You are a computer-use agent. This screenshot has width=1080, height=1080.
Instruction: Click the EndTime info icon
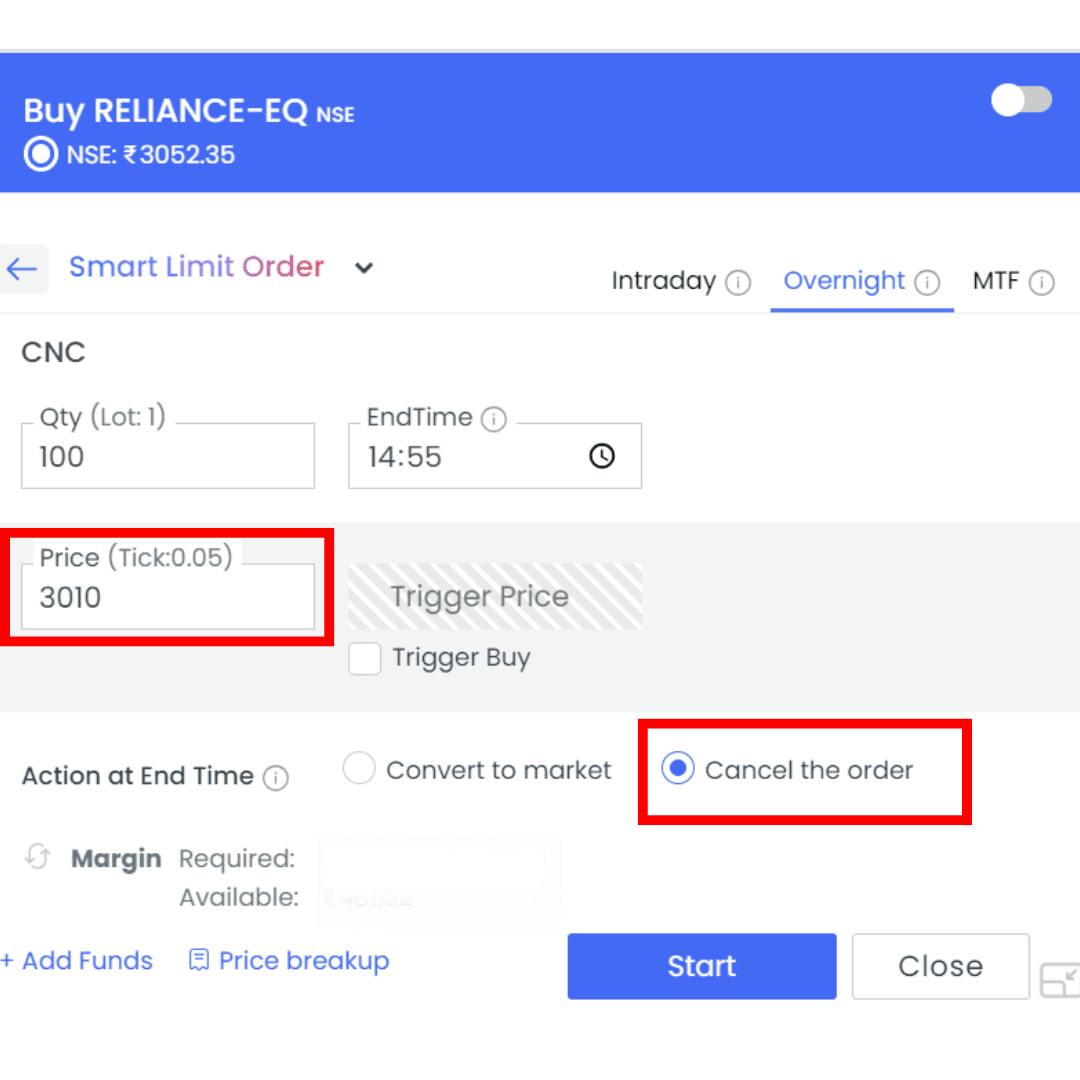[493, 419]
